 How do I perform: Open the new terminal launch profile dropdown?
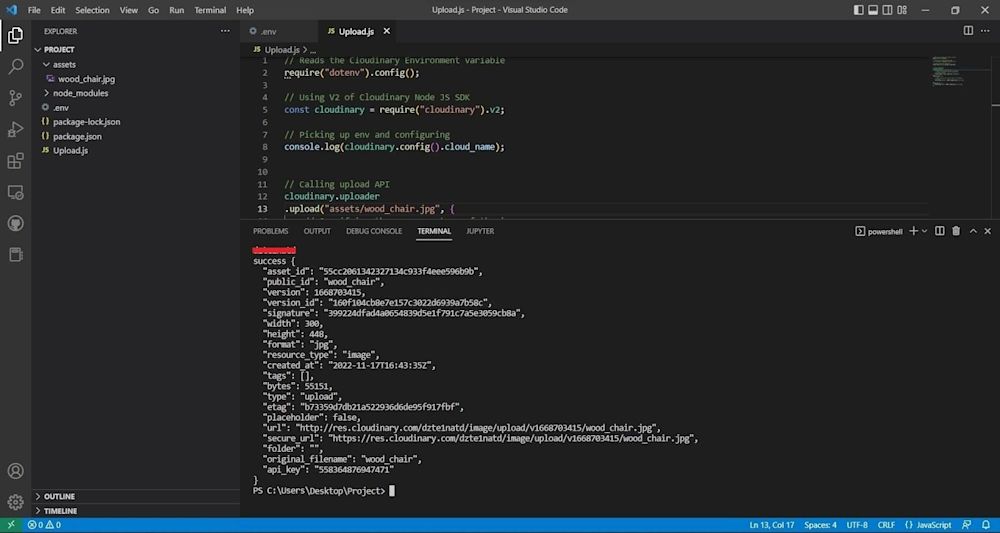[924, 231]
